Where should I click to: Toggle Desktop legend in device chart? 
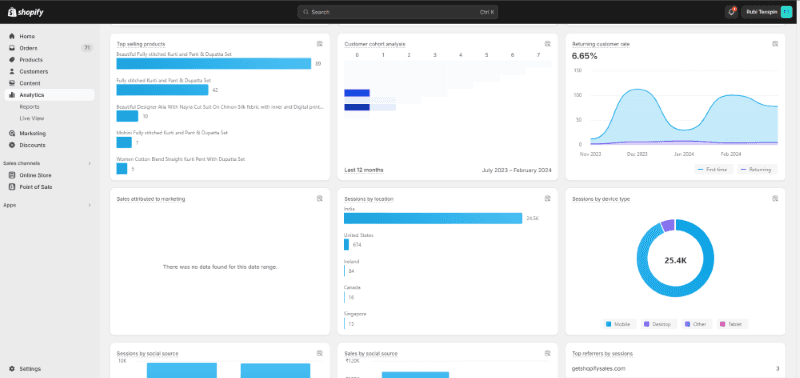click(659, 324)
